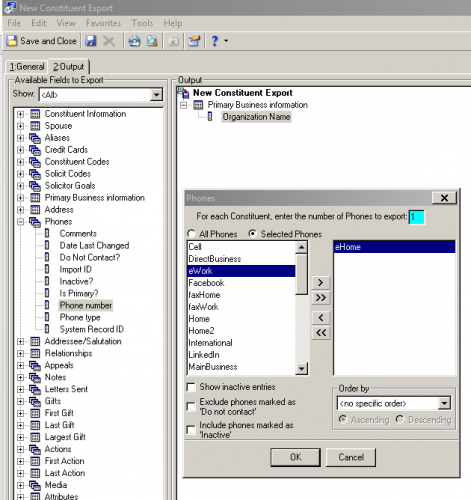Screen dimensions: 471x500
Task: Click the blue floppy disk Save icon
Action: coord(91,41)
